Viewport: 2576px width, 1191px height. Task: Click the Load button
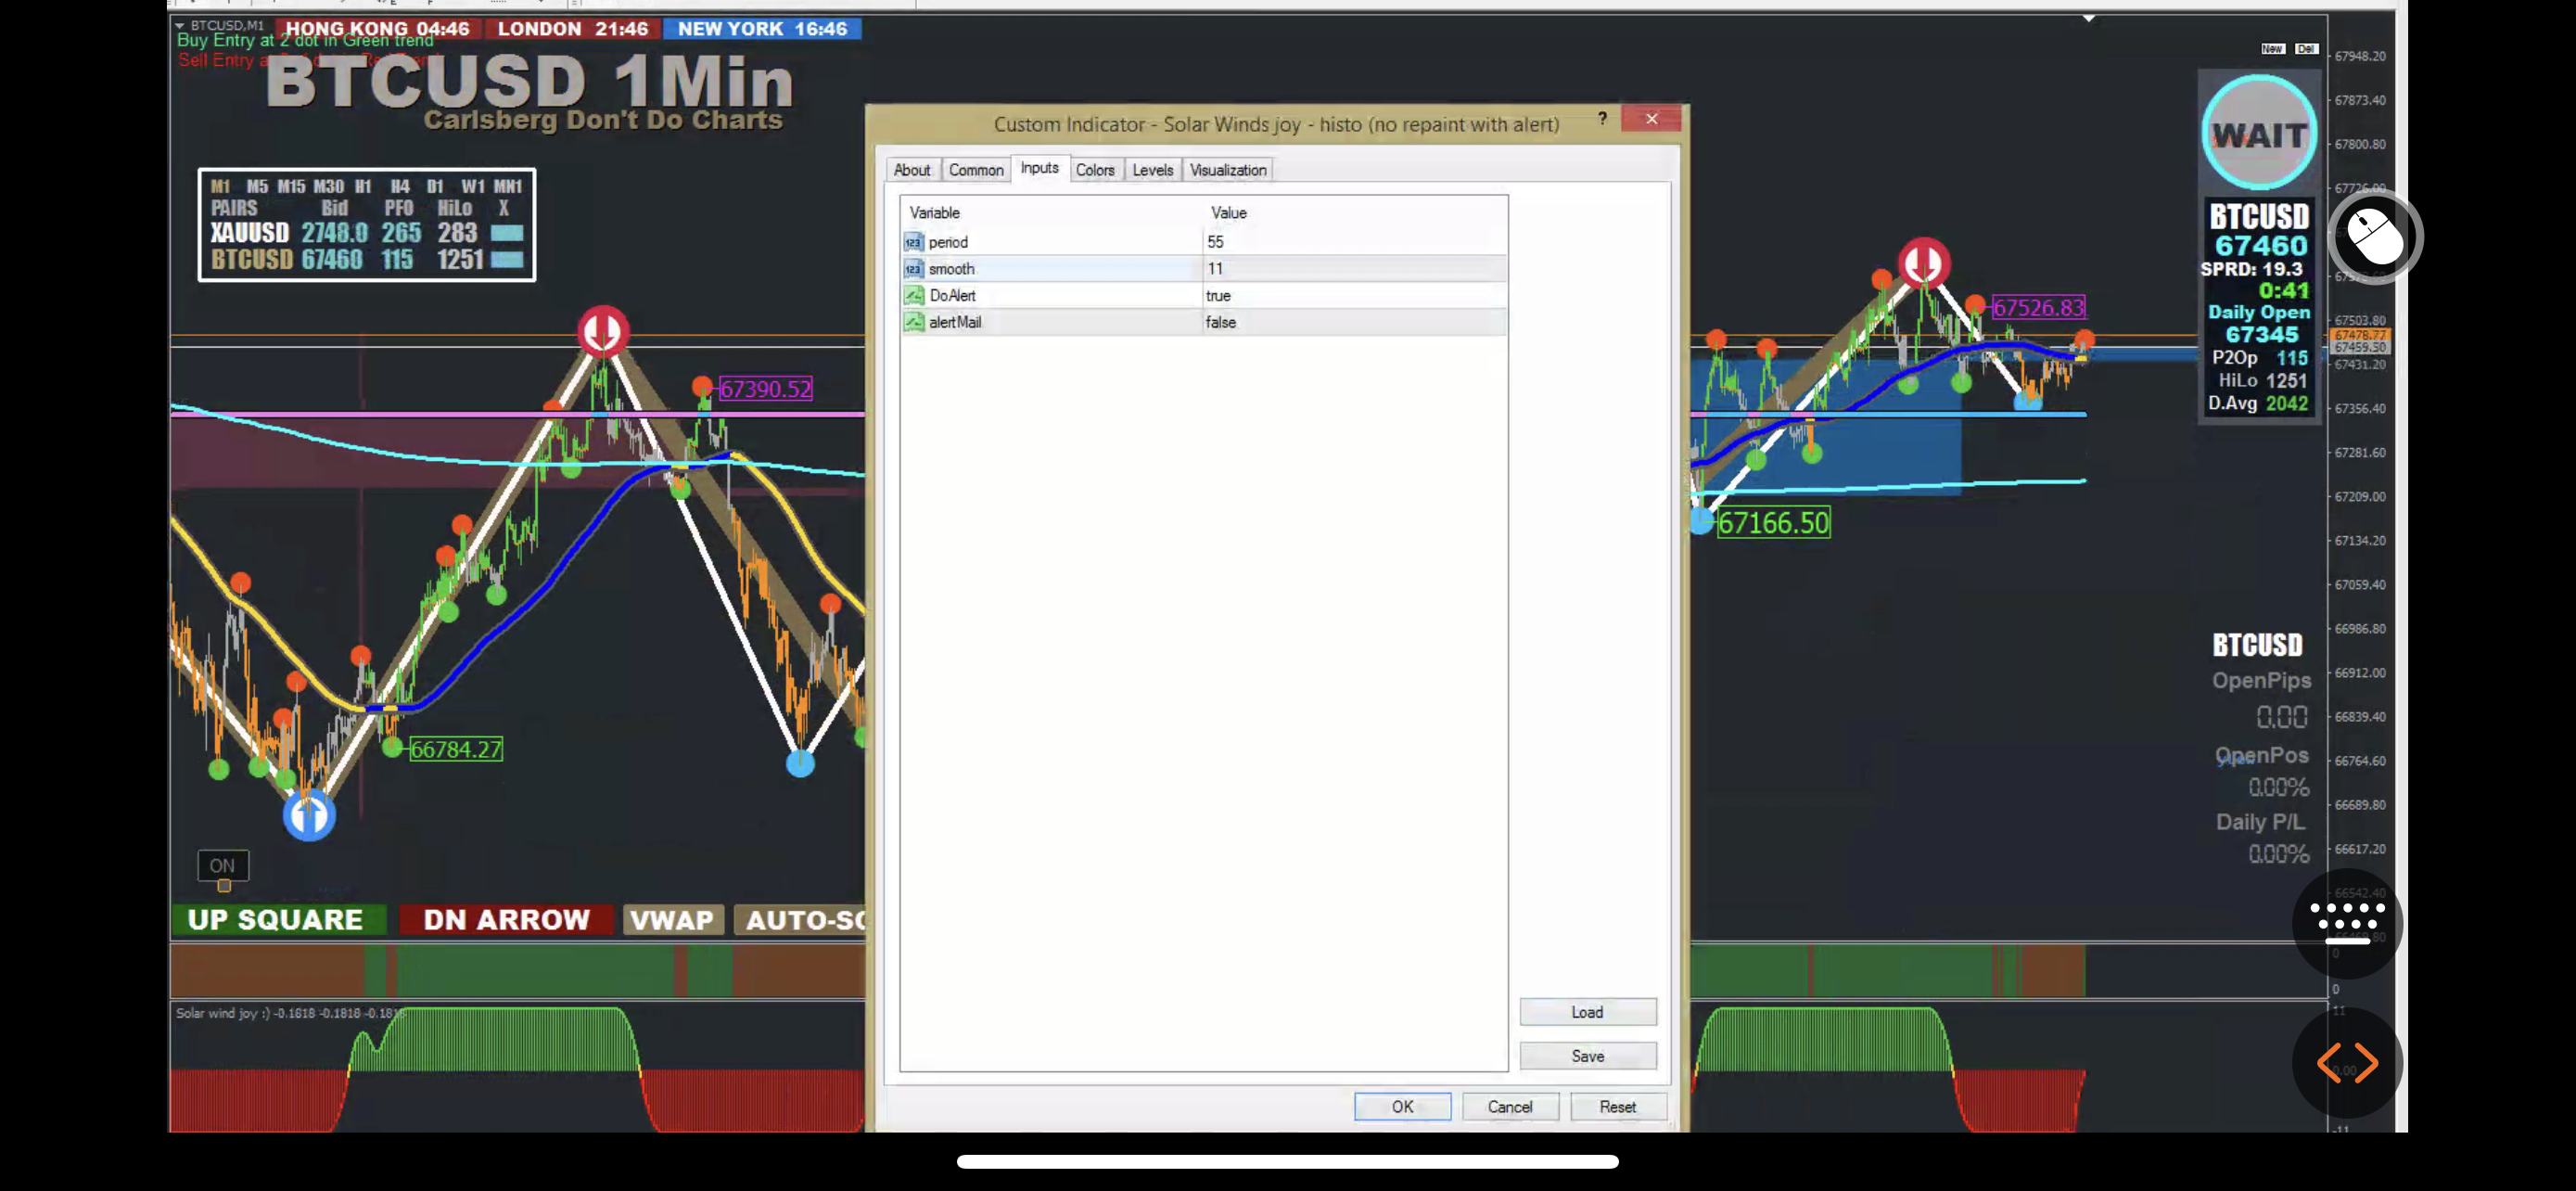pyautogui.click(x=1587, y=1012)
